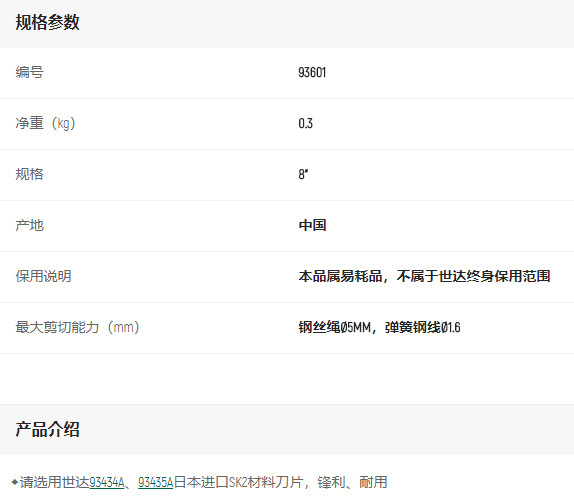This screenshot has width=574, height=501.
Task: Open the 93435A product link
Action: 156,482
